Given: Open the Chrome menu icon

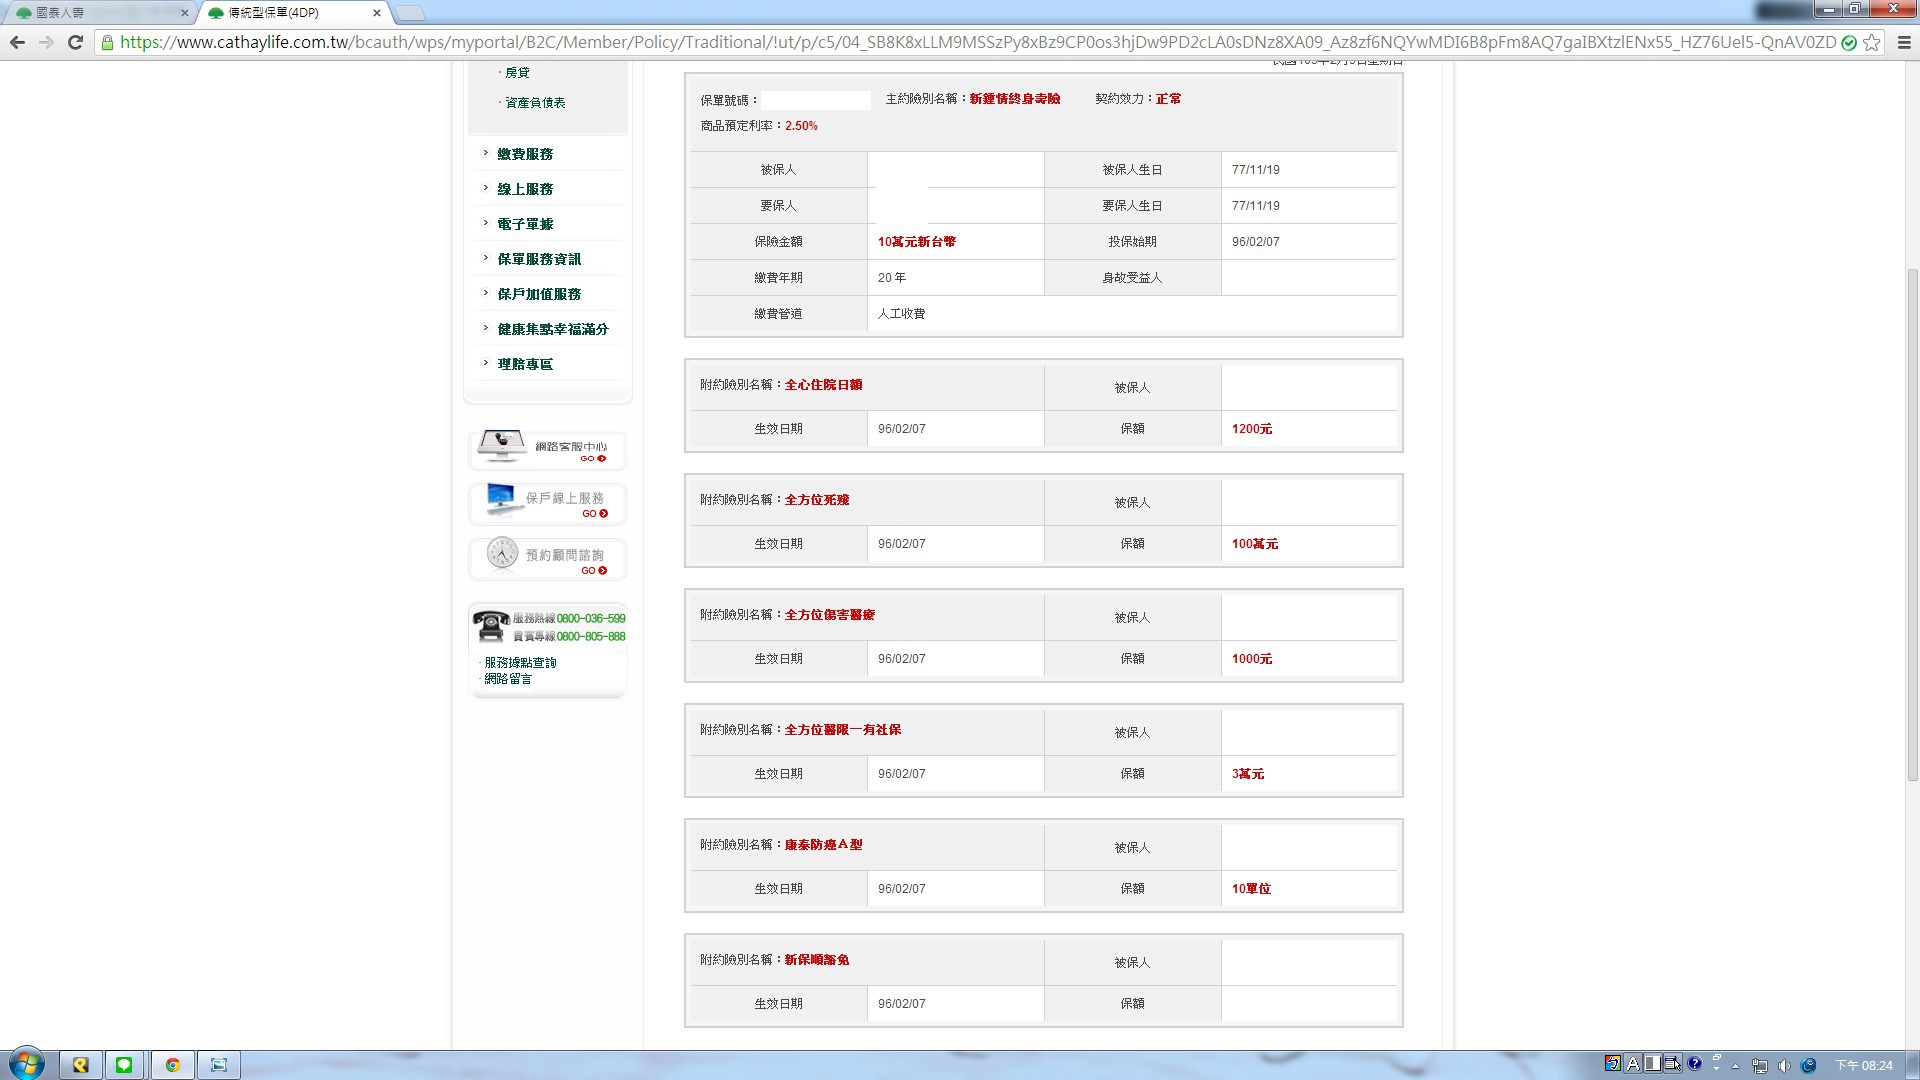Looking at the screenshot, I should (x=1904, y=42).
